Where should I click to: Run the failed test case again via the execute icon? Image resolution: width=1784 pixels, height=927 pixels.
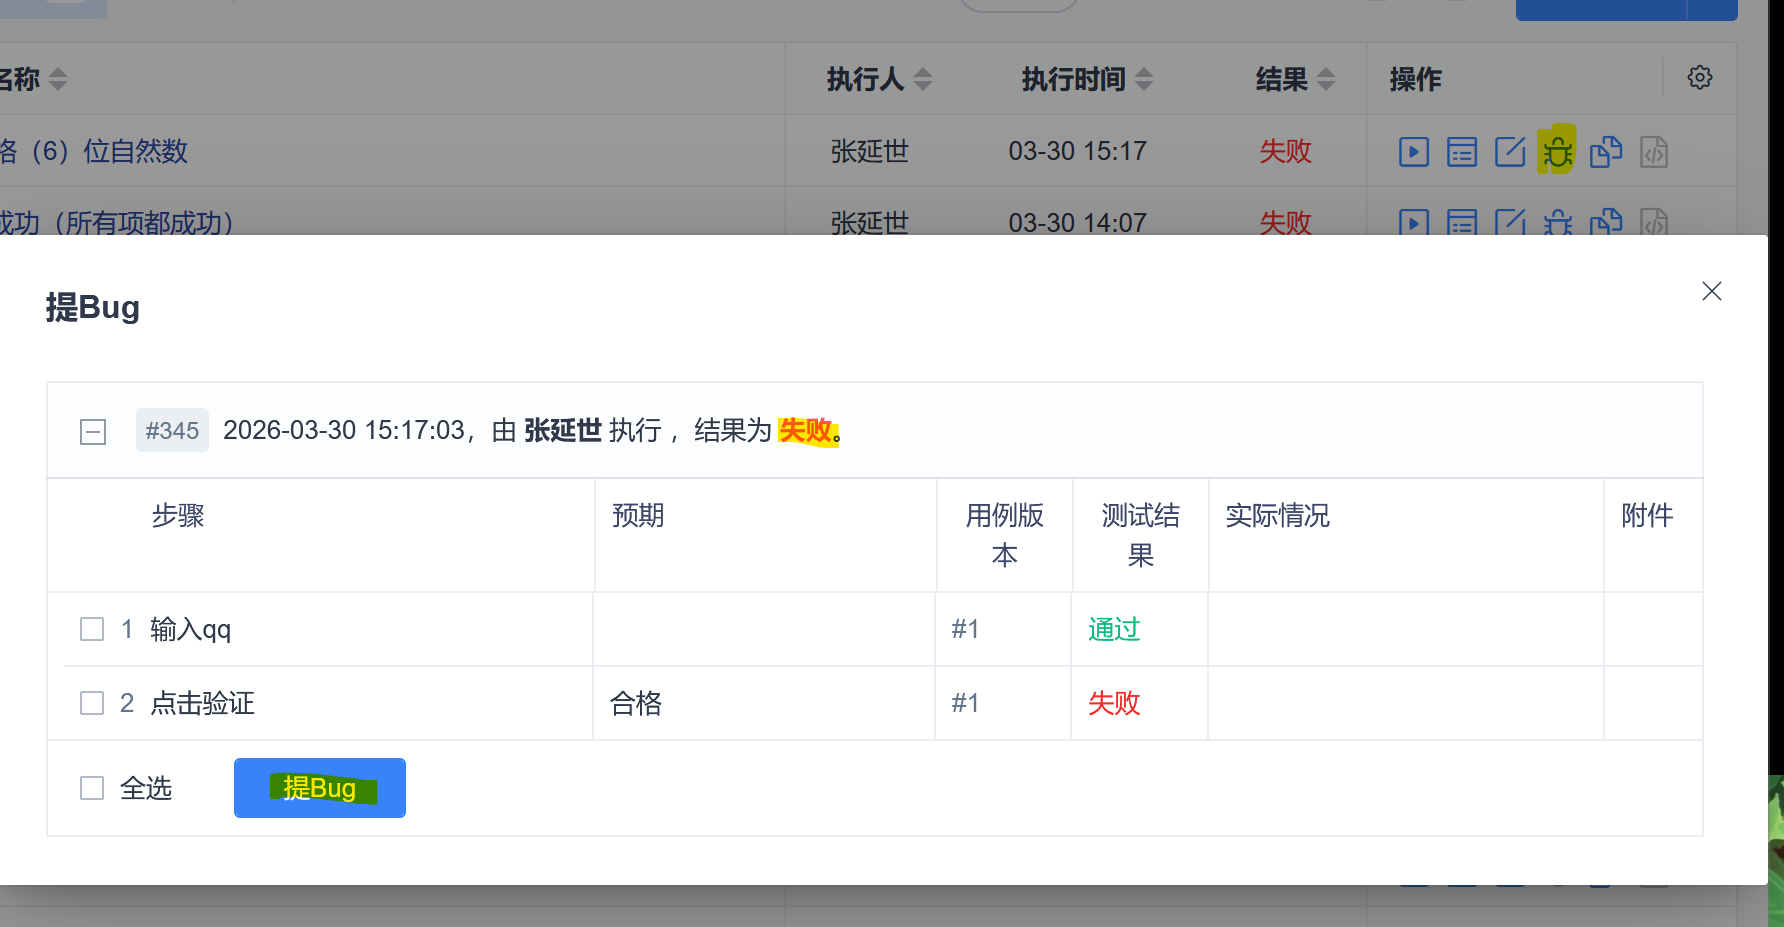tap(1413, 151)
